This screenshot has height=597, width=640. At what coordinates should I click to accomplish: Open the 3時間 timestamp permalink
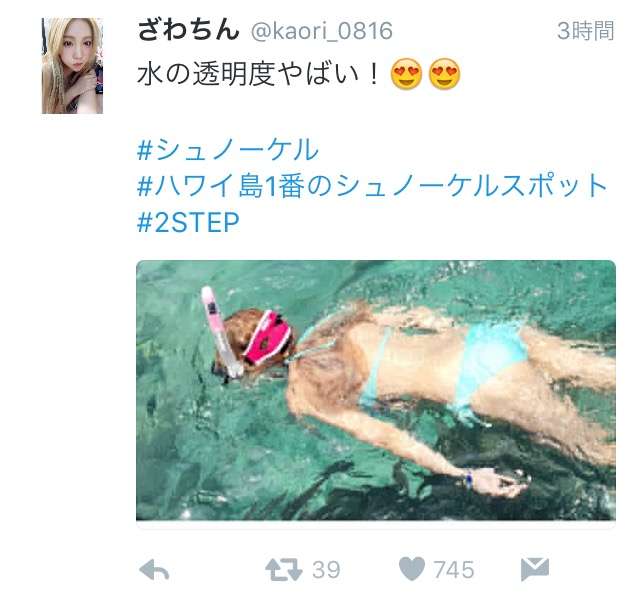coord(586,31)
